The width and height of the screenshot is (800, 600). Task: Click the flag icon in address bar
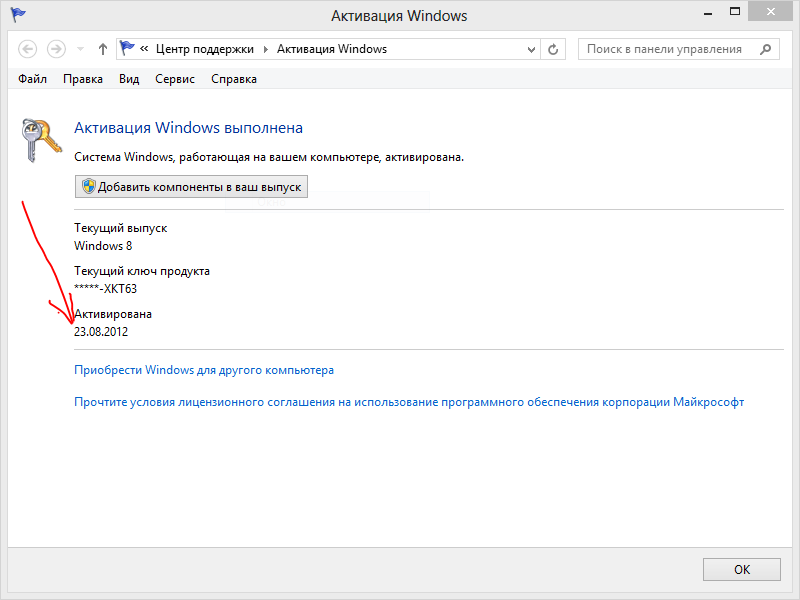tap(127, 48)
